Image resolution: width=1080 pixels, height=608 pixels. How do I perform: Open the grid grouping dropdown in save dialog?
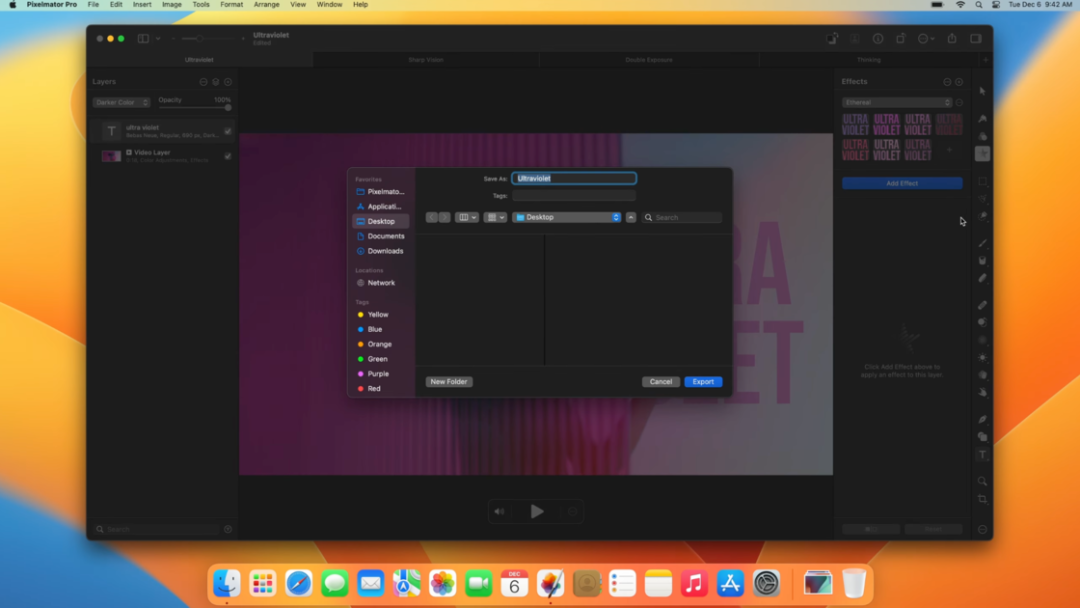pyautogui.click(x=495, y=218)
